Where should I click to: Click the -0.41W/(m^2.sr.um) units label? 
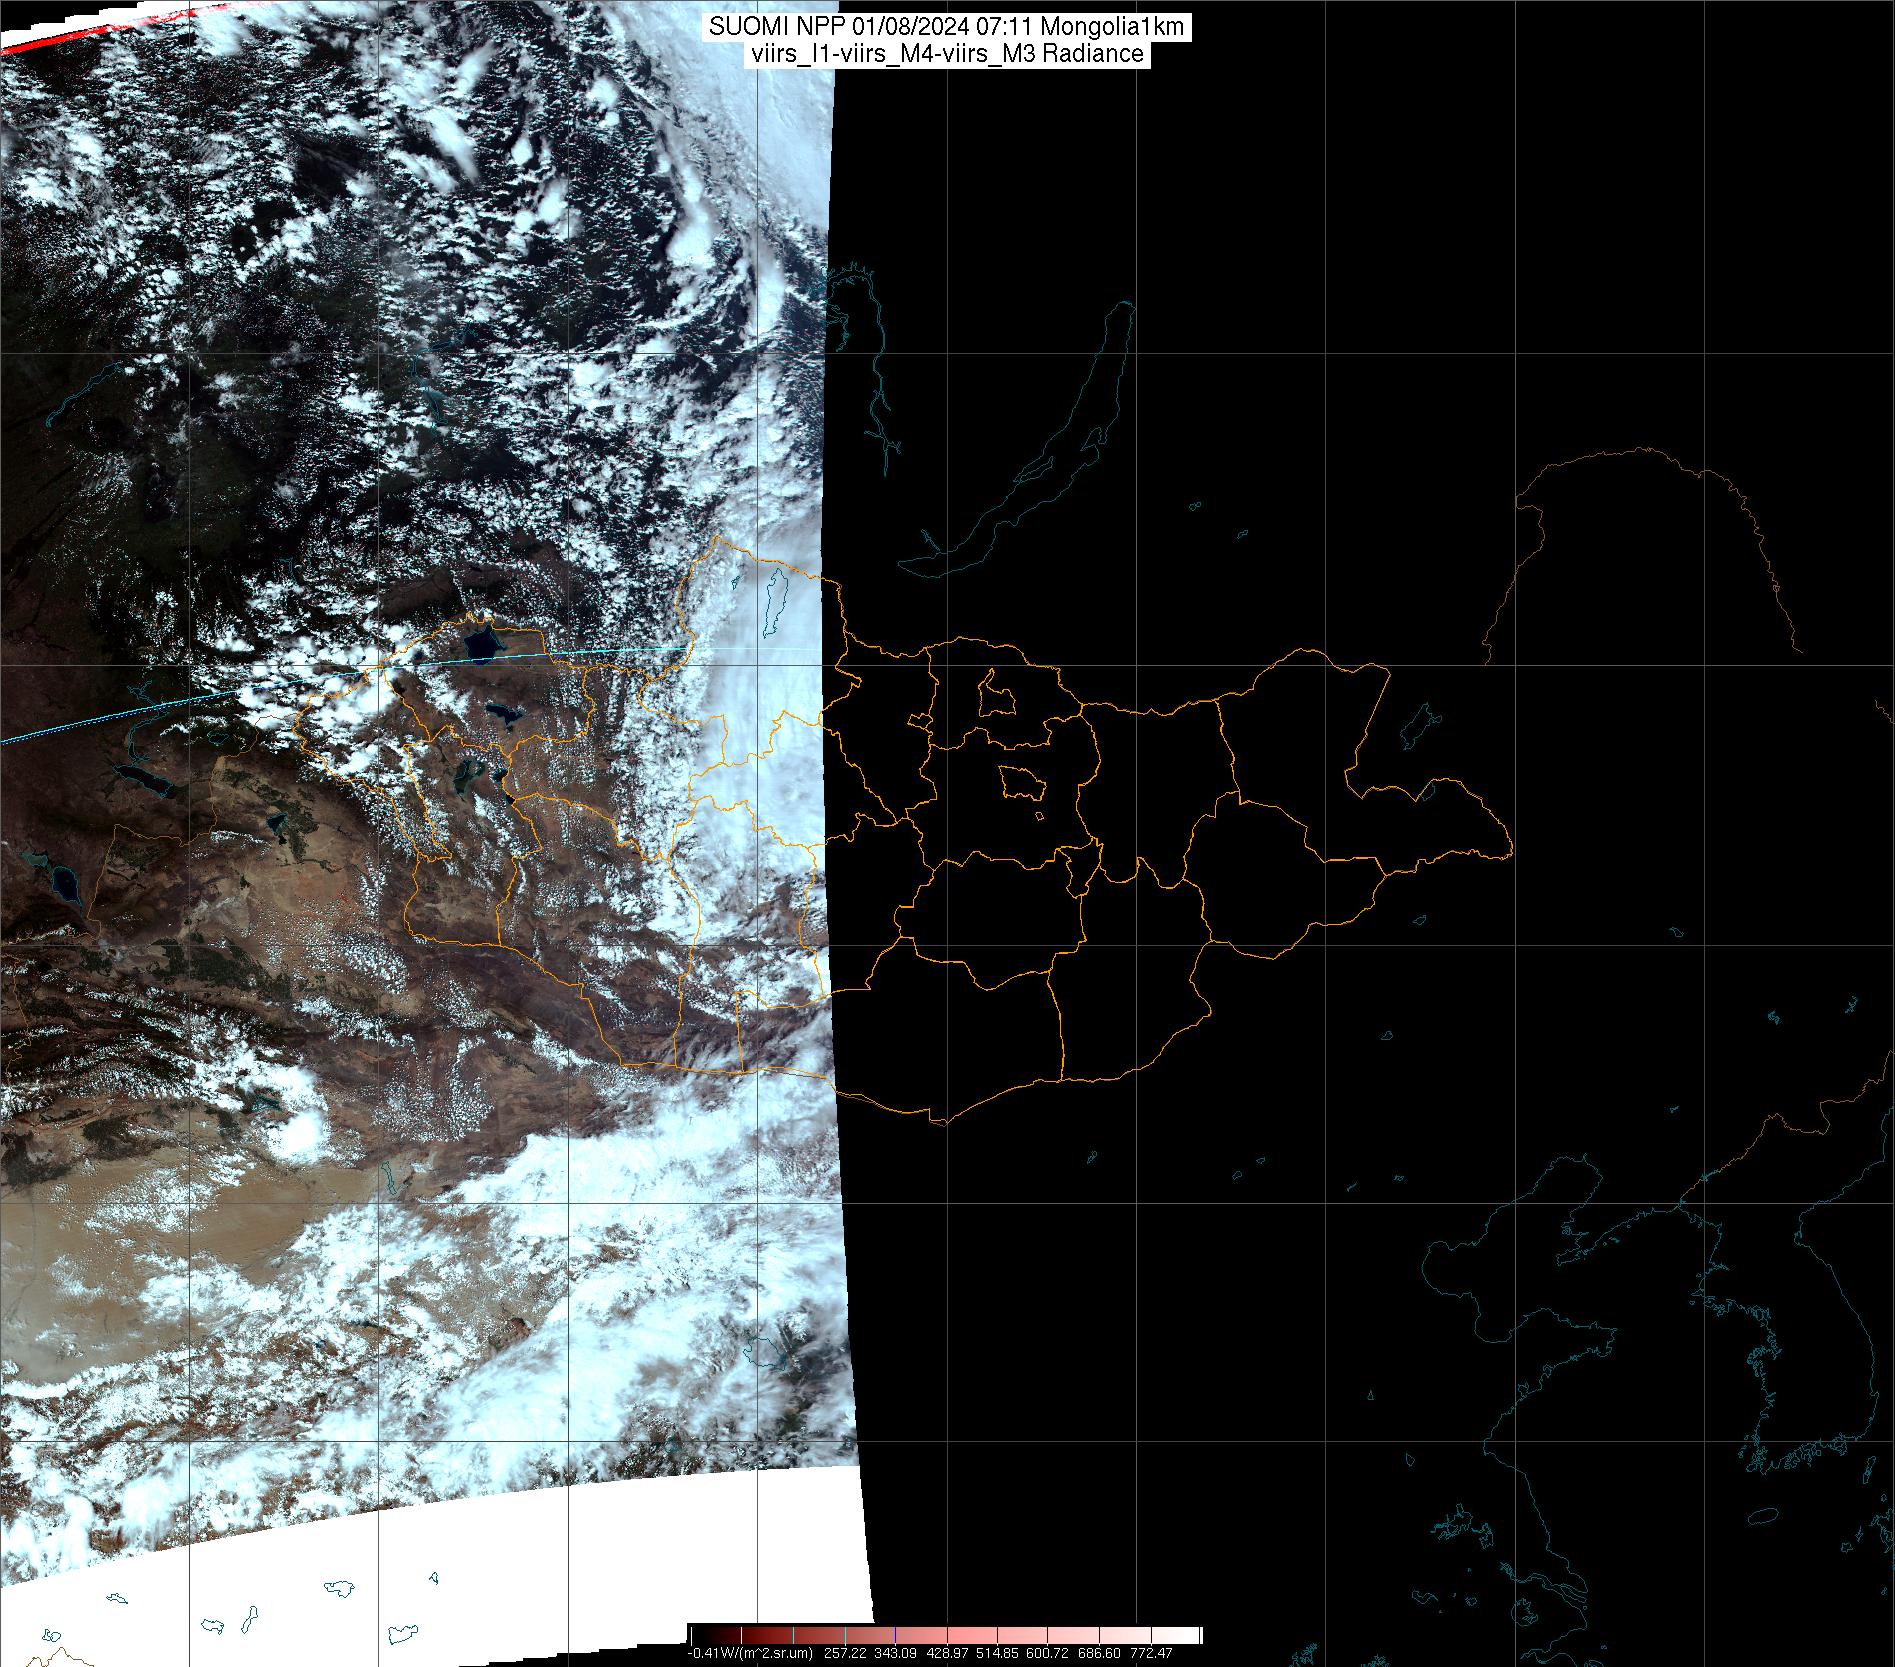click(750, 1653)
